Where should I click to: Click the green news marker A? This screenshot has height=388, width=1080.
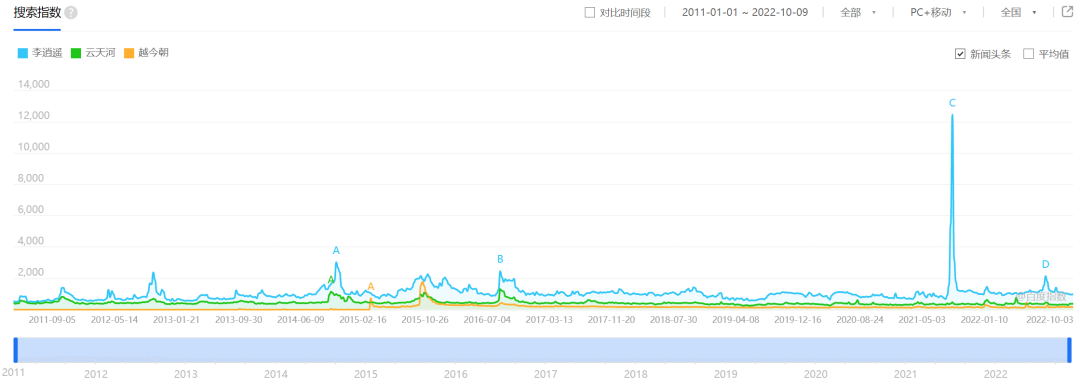331,280
